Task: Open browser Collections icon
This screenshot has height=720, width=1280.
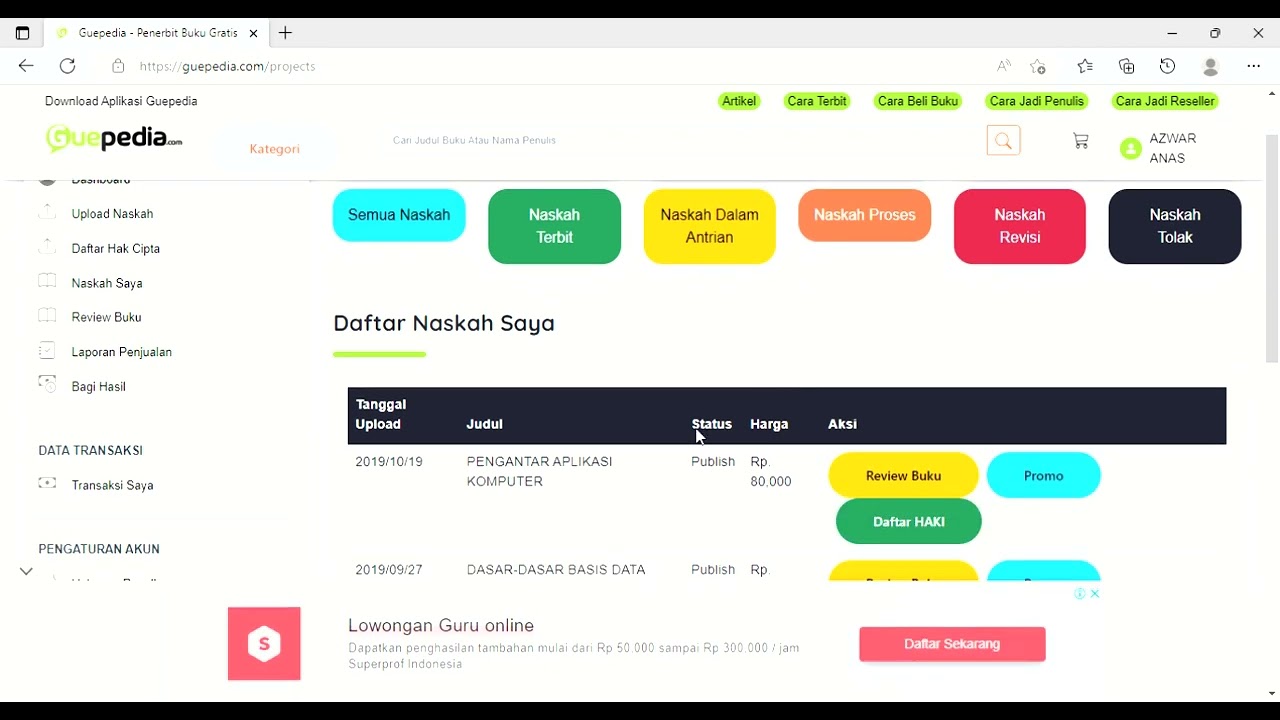Action: coord(1127,66)
